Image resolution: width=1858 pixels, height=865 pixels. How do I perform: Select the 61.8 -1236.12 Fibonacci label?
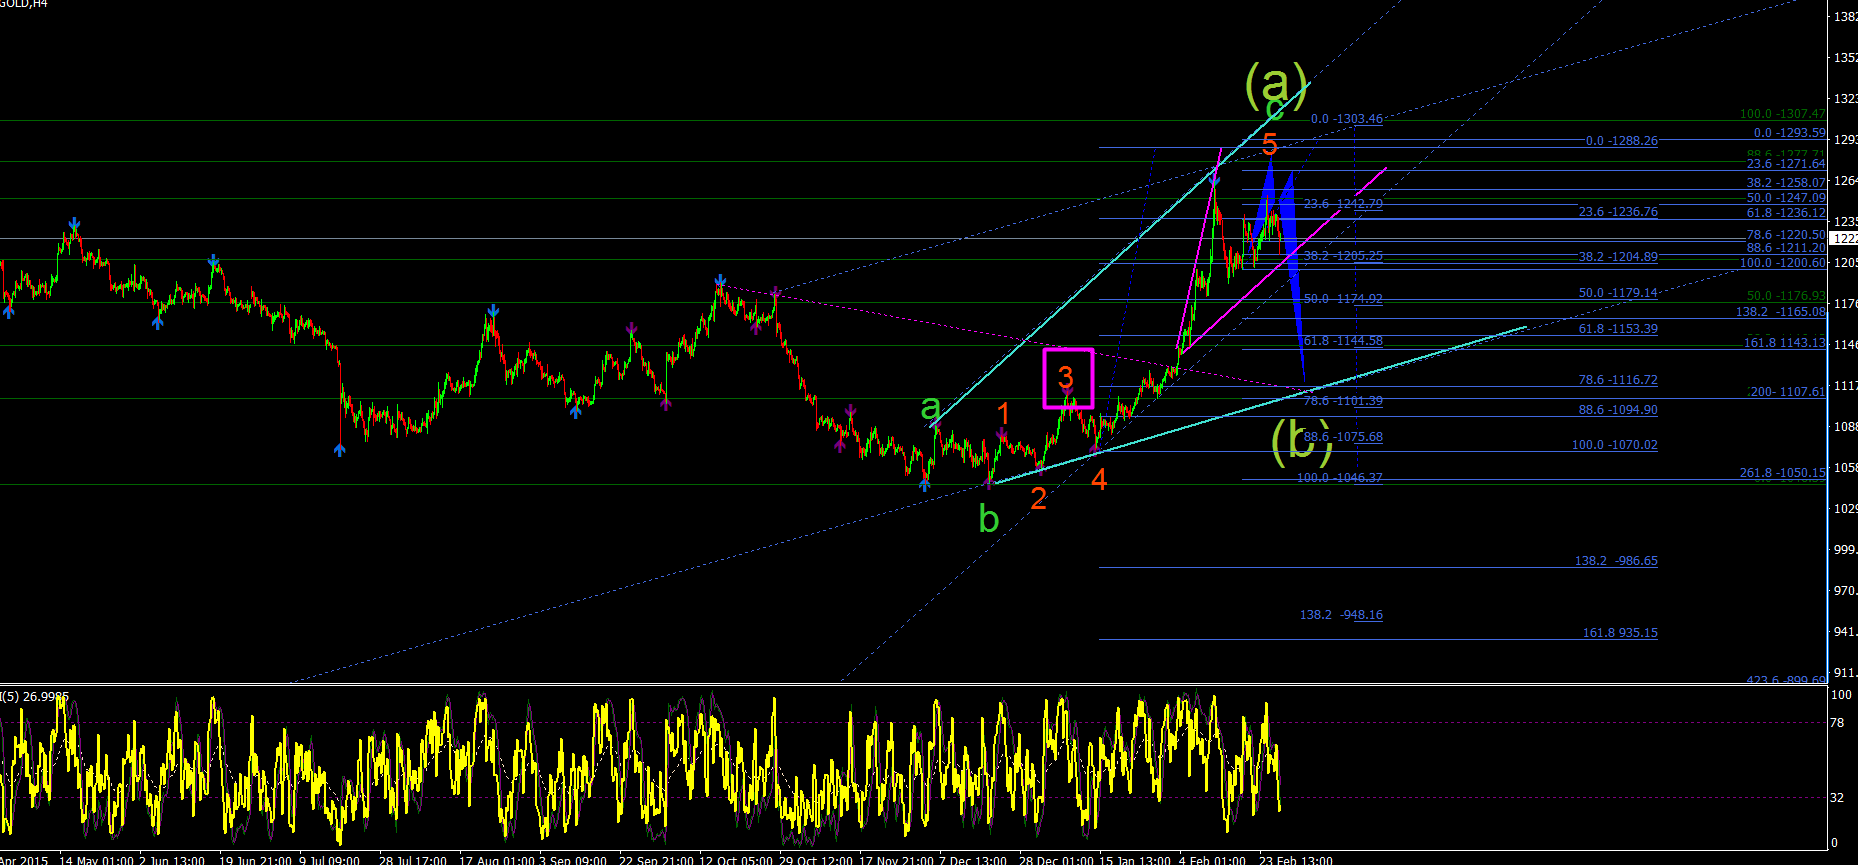[x=1786, y=213]
